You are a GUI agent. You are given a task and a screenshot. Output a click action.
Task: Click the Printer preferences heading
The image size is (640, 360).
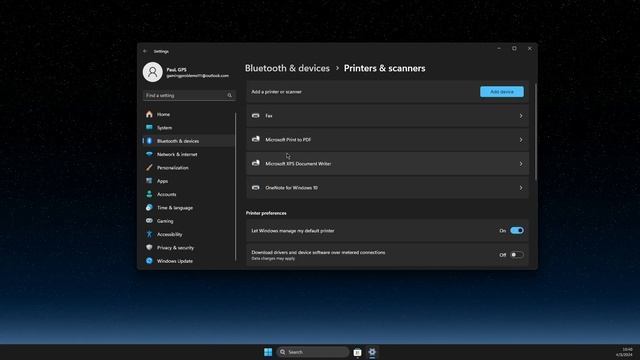[x=266, y=213]
